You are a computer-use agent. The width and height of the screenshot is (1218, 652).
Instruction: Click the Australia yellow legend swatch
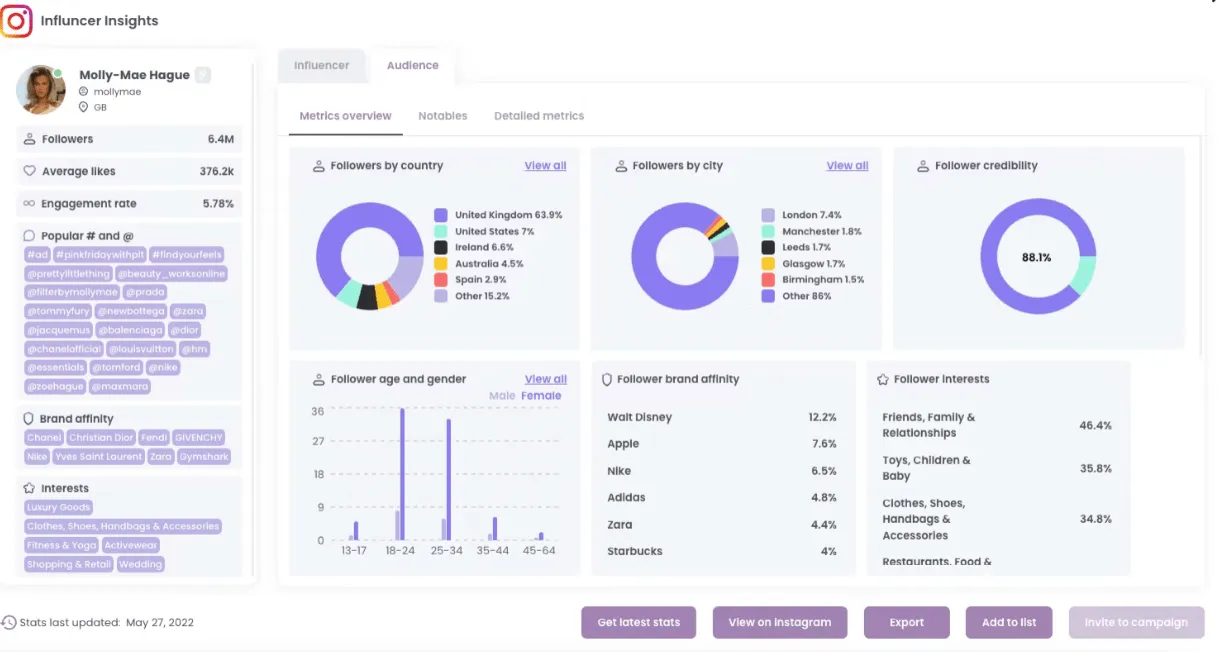coord(441,264)
